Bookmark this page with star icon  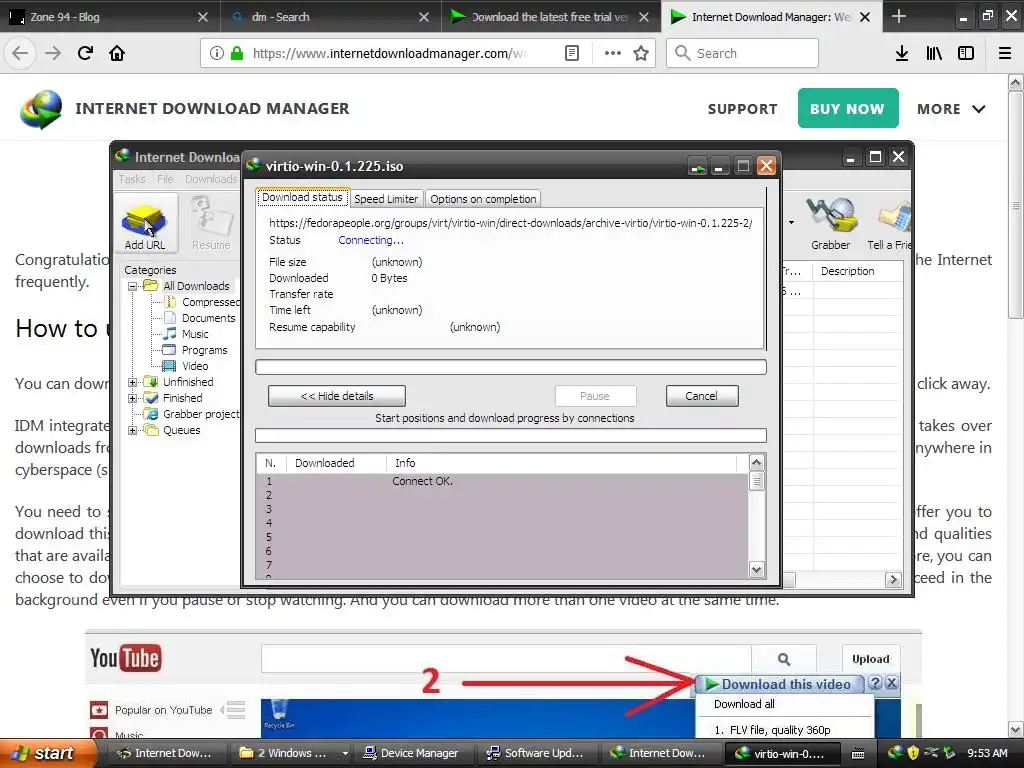[x=641, y=53]
